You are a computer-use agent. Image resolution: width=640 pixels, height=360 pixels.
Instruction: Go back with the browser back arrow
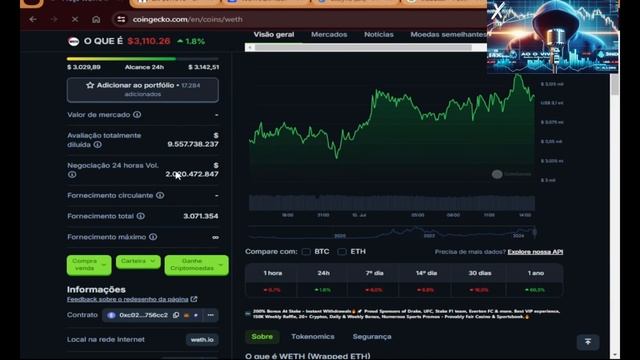(x=33, y=19)
